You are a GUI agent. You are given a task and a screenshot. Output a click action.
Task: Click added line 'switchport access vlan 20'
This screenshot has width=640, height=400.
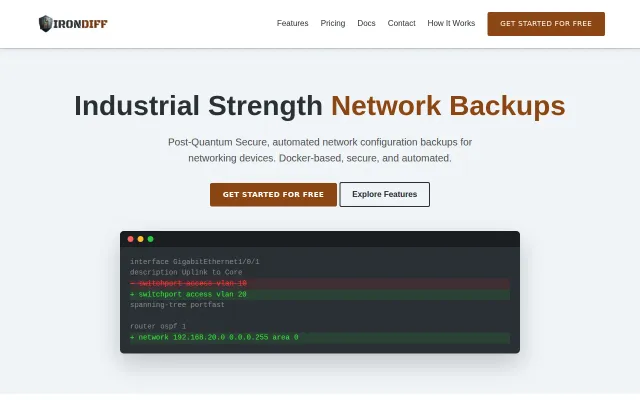pyautogui.click(x=320, y=294)
